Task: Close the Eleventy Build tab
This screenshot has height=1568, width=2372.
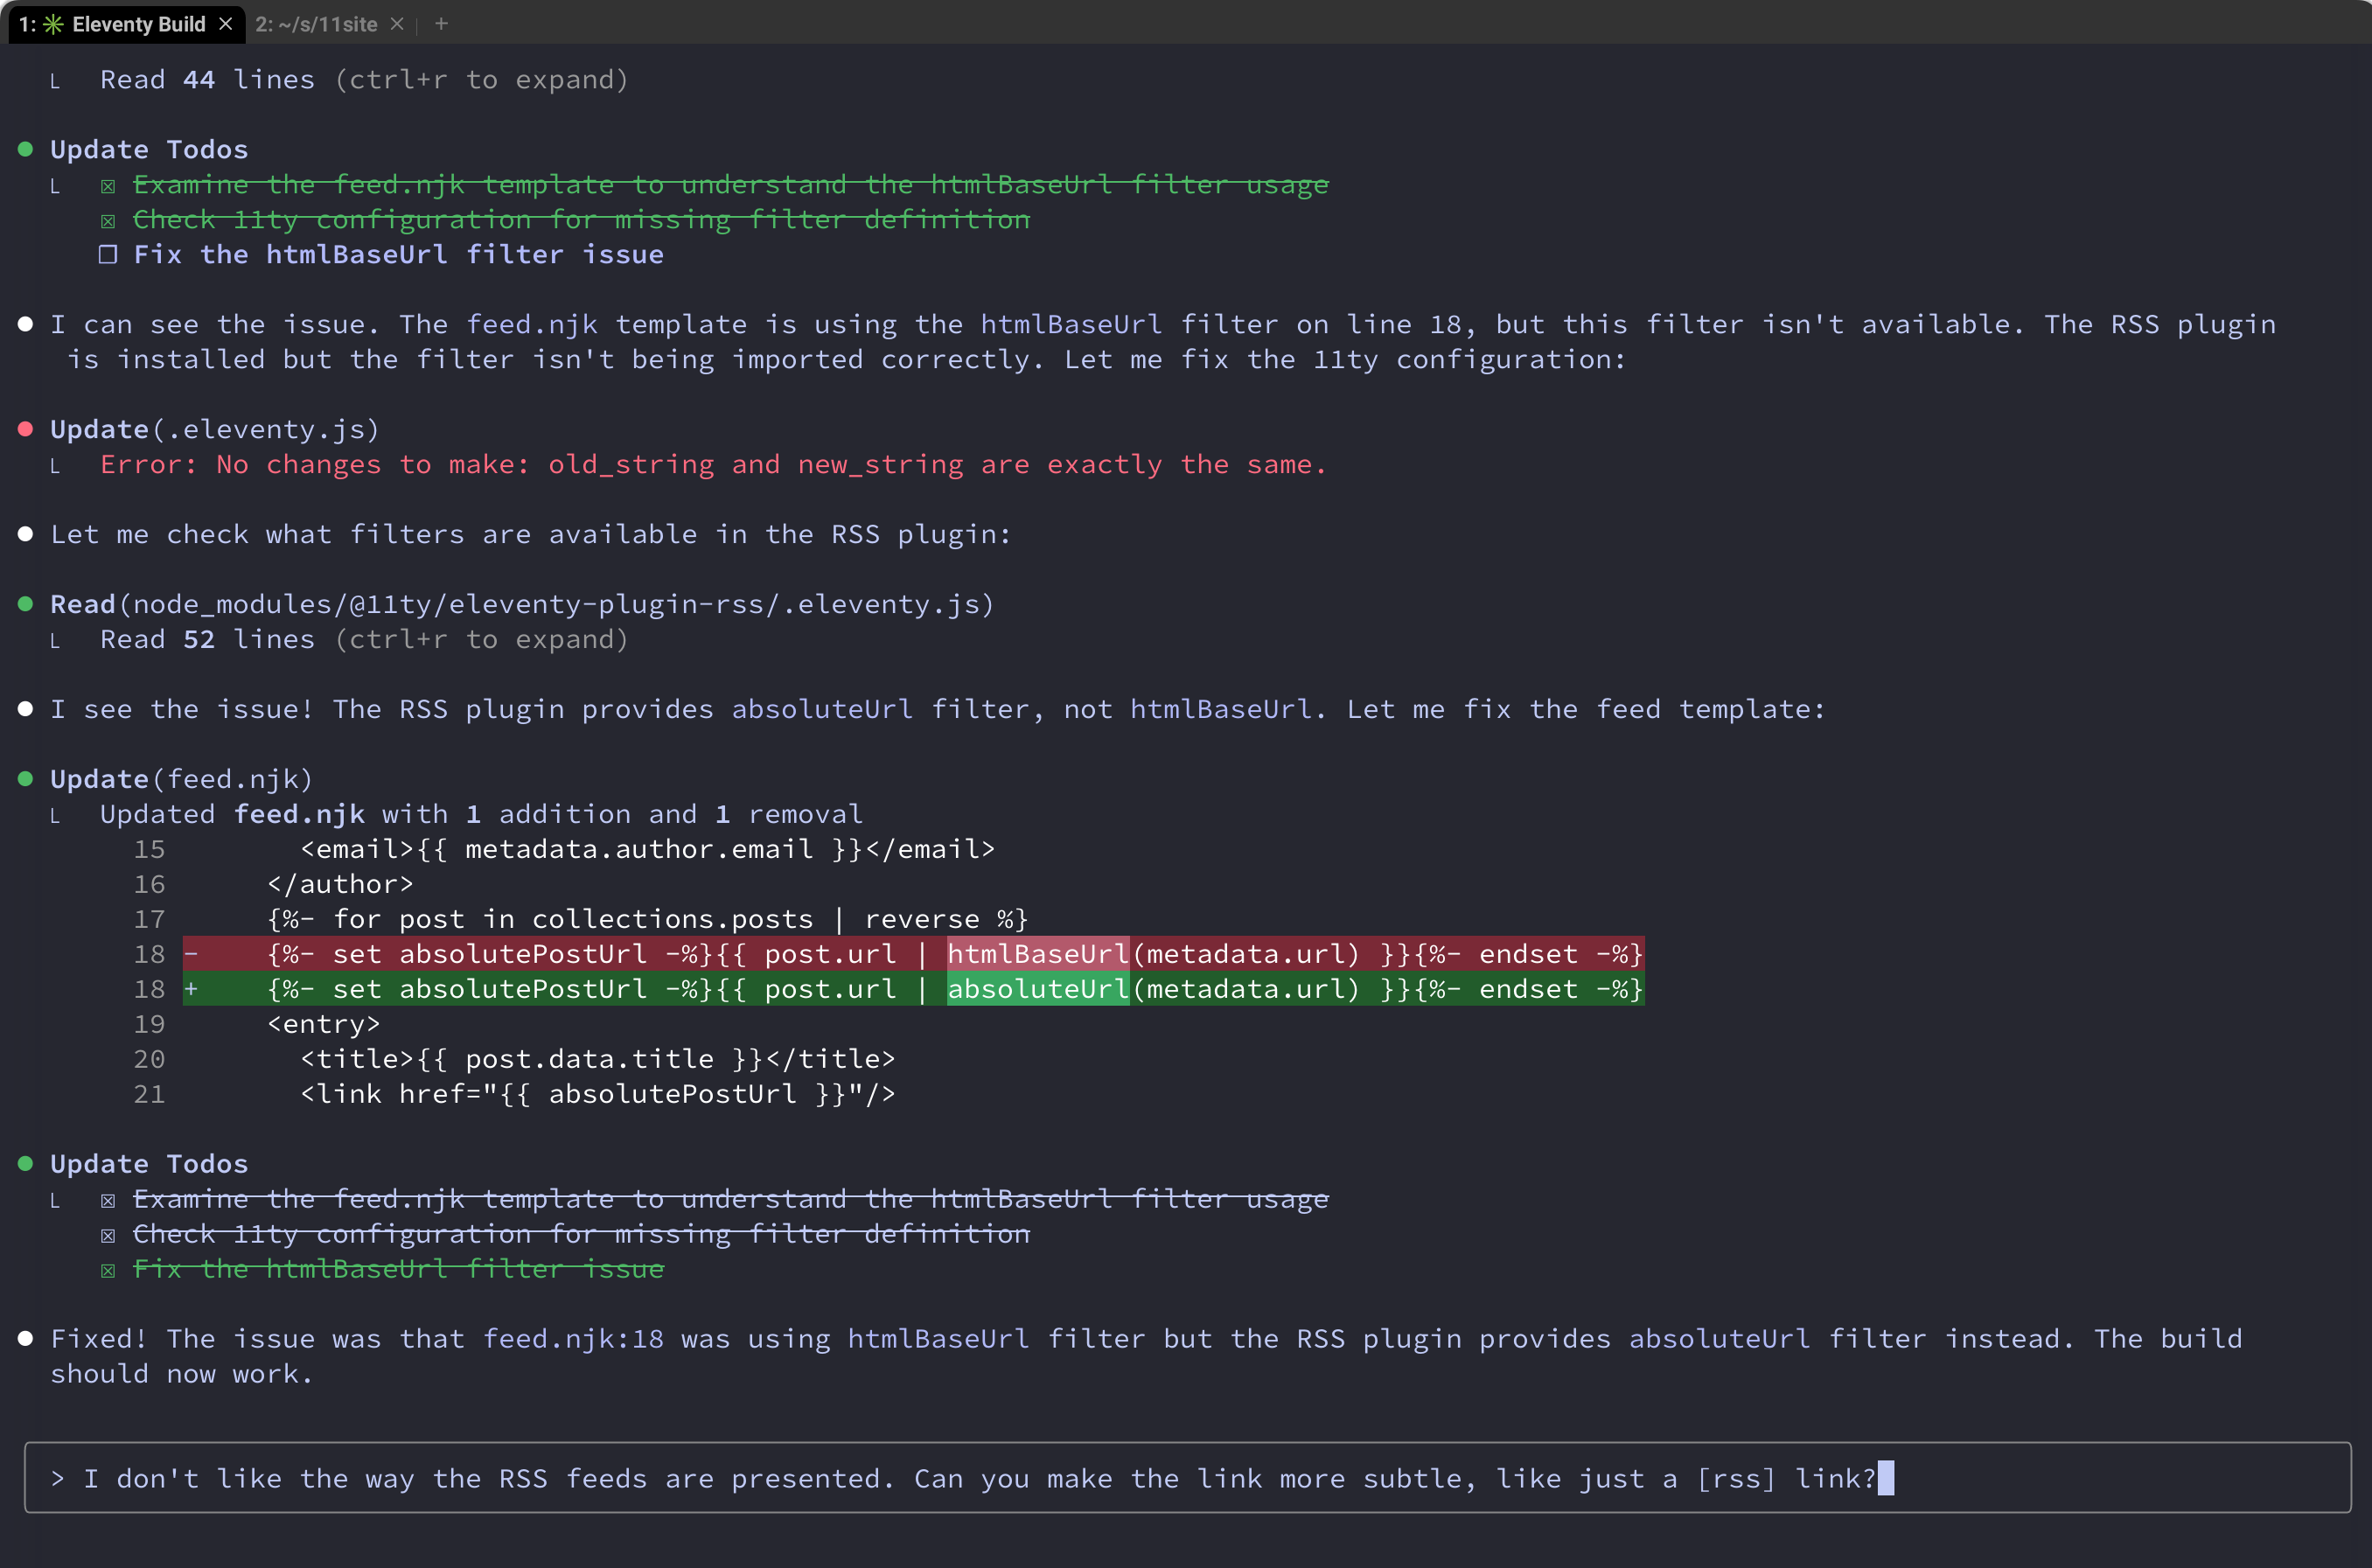Action: tap(226, 24)
